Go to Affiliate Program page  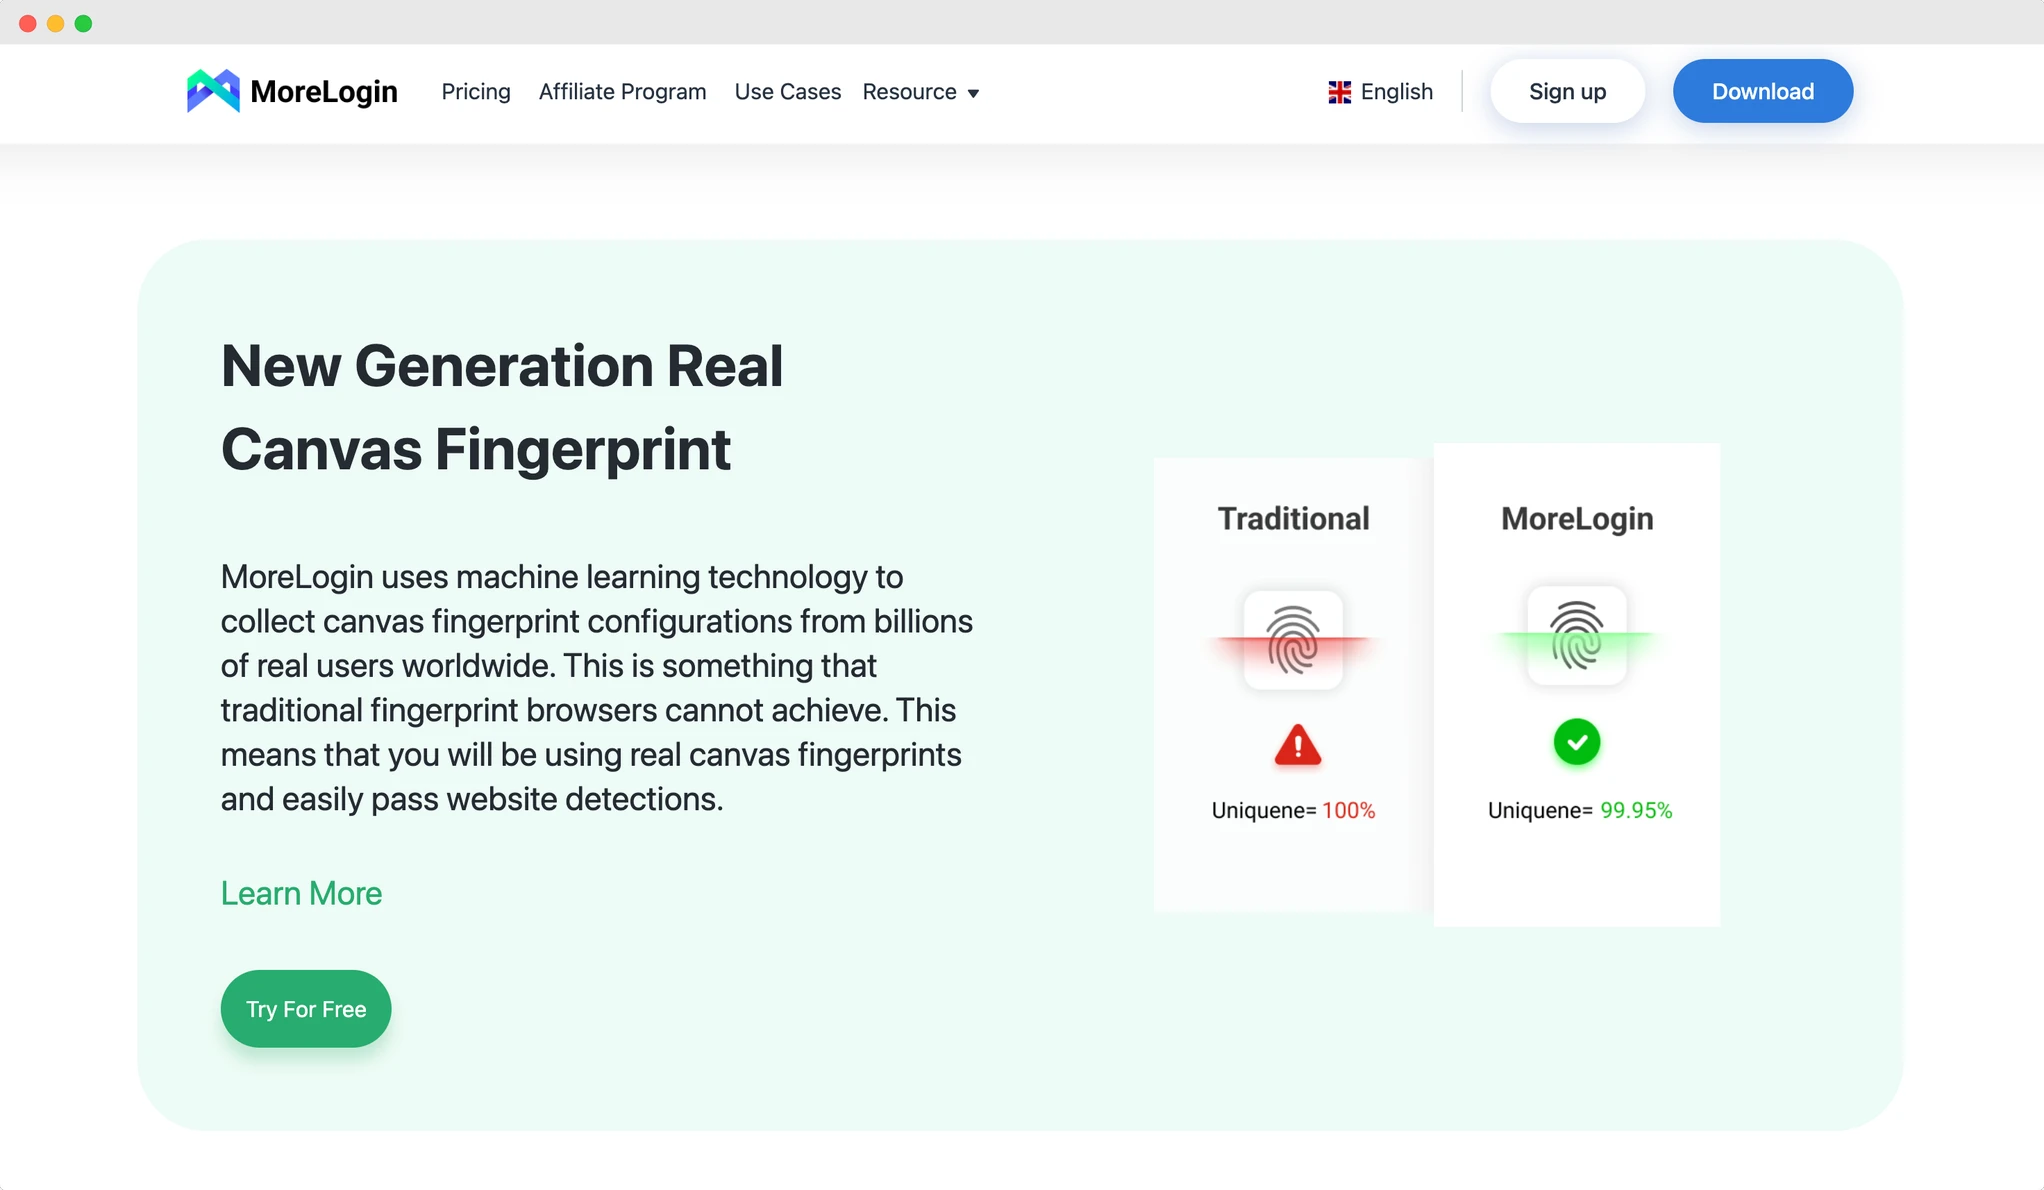(x=622, y=92)
